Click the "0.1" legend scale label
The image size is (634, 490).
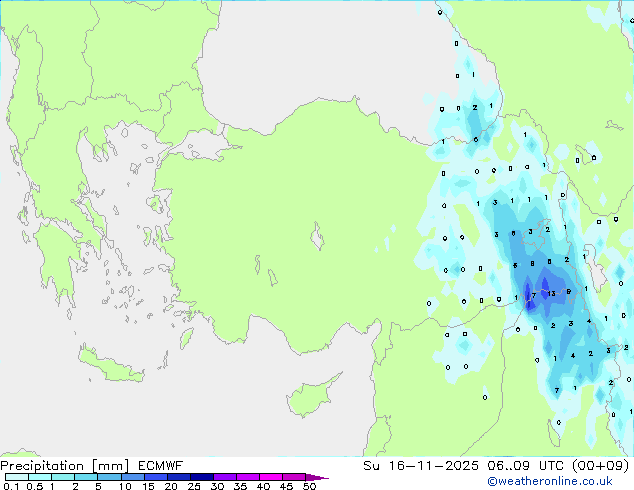click(x=11, y=486)
